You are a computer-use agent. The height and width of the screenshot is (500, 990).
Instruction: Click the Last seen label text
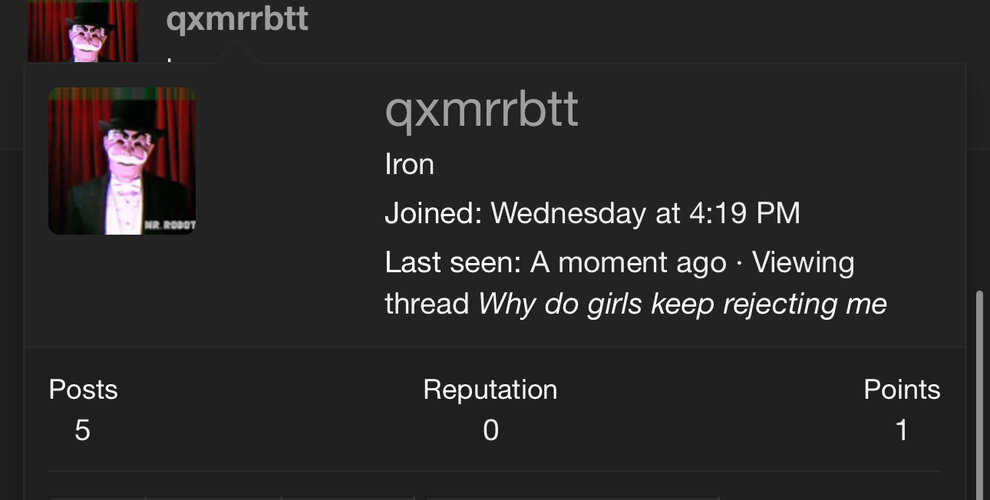[453, 262]
